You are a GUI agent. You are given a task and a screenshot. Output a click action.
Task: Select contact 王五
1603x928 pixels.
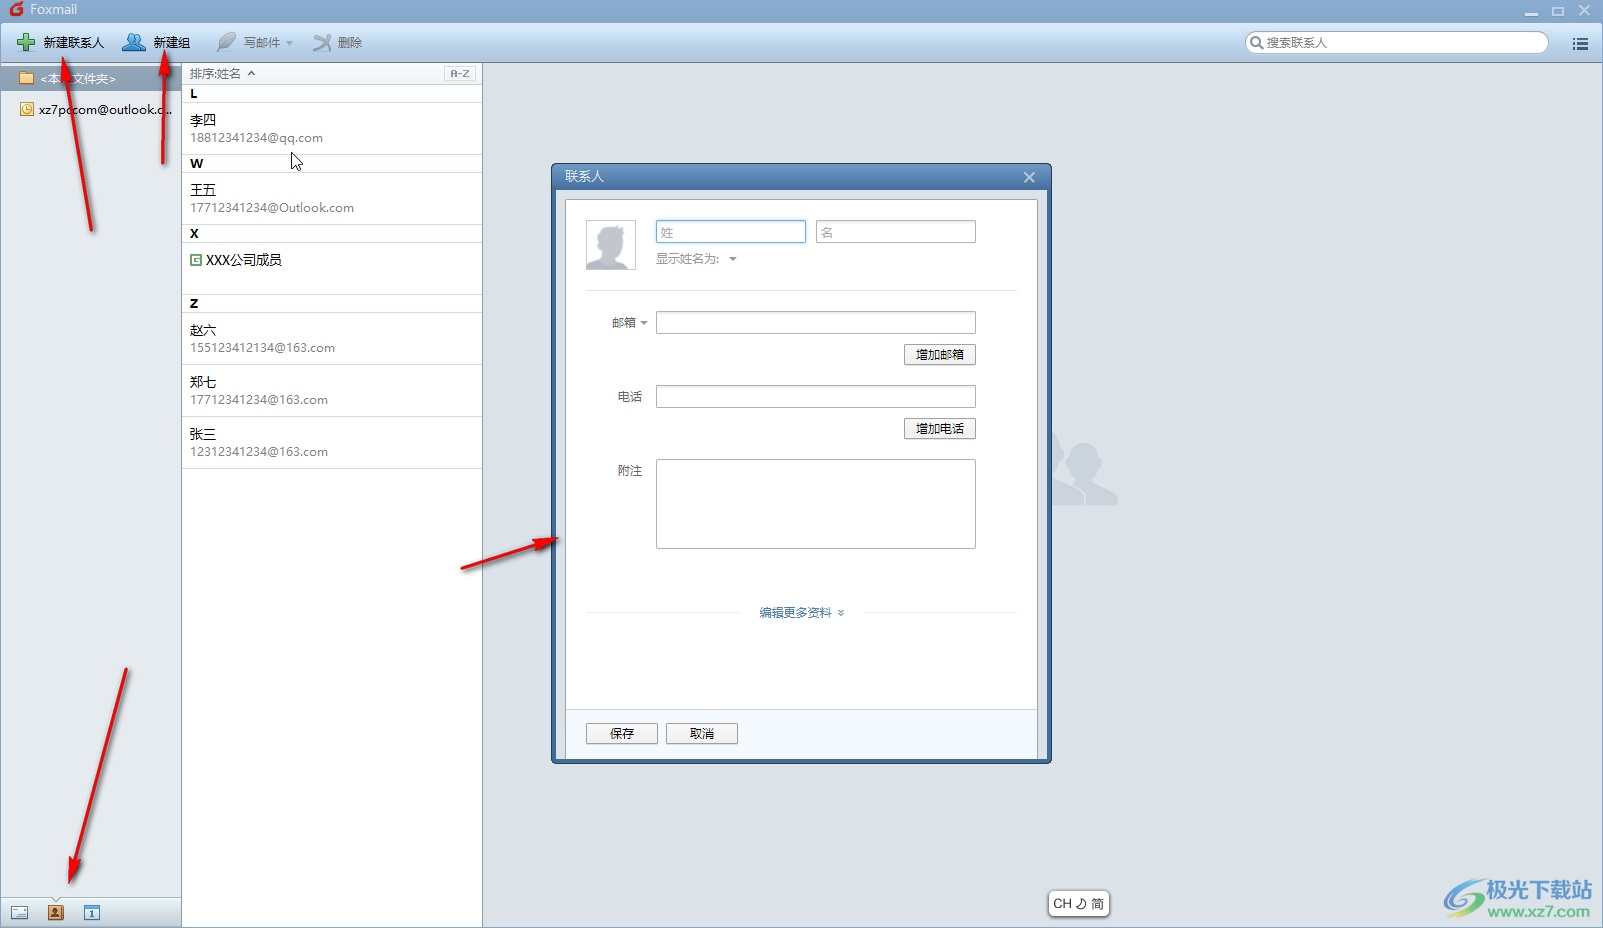click(x=332, y=199)
